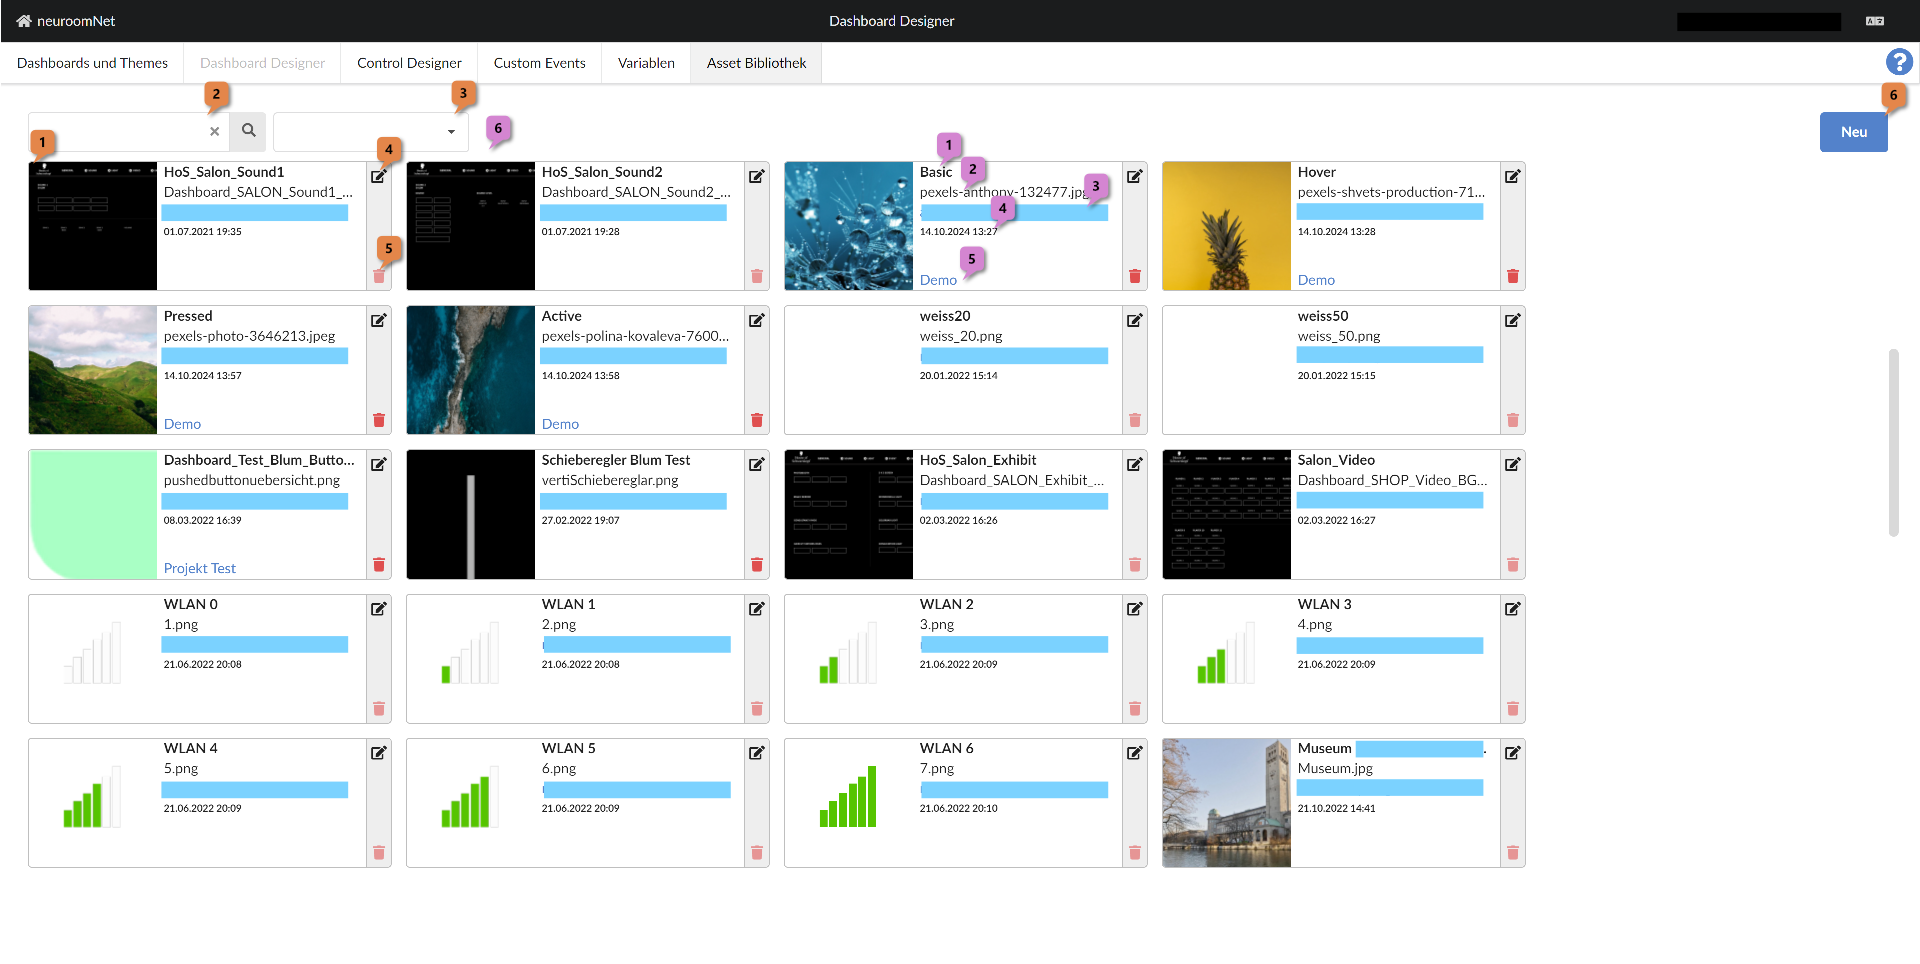Select the Asset Bibliothek tab
Screen dimensions: 1920x964
756,63
